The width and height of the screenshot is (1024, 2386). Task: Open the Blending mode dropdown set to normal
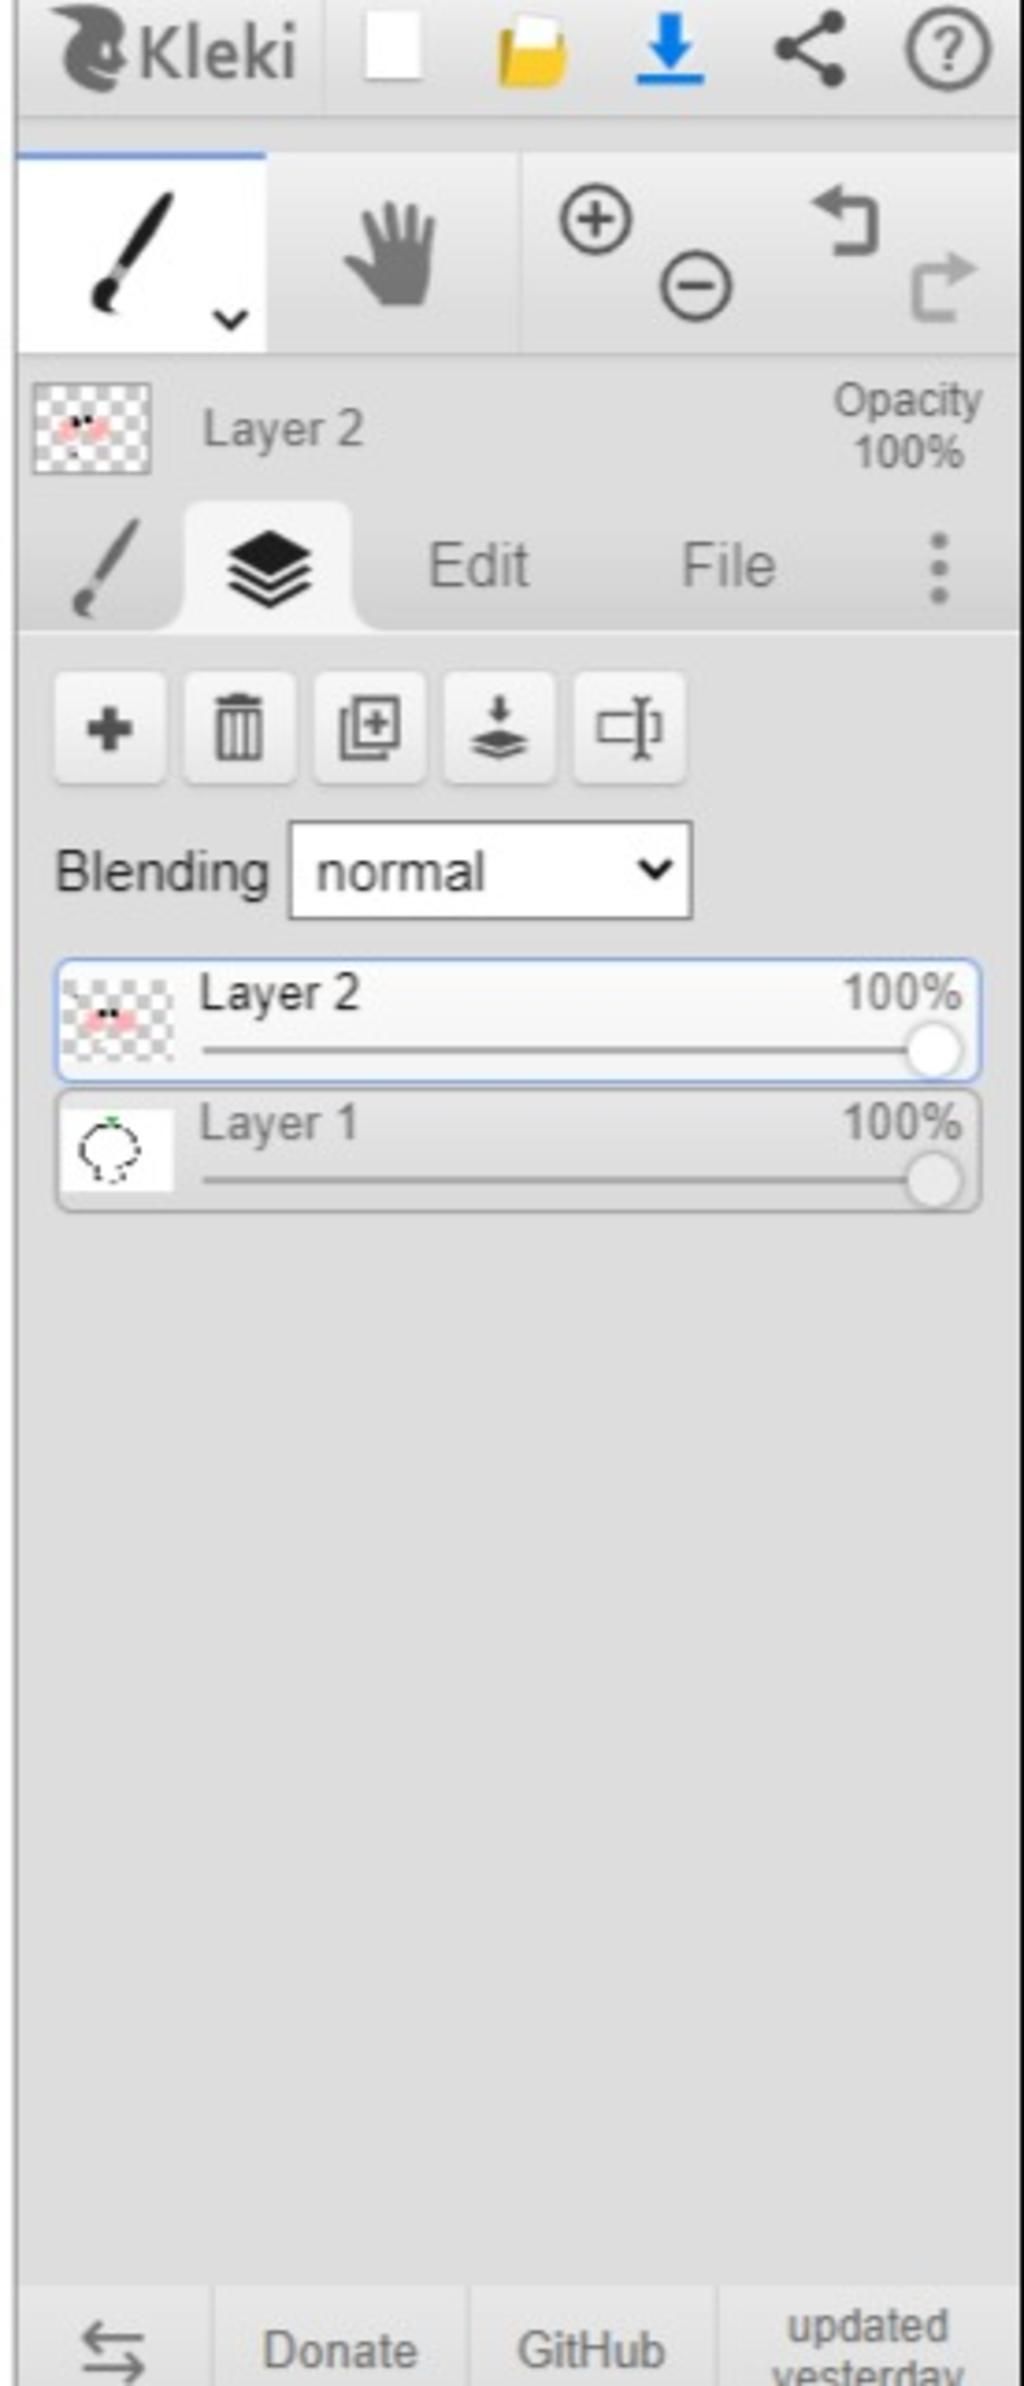(490, 870)
